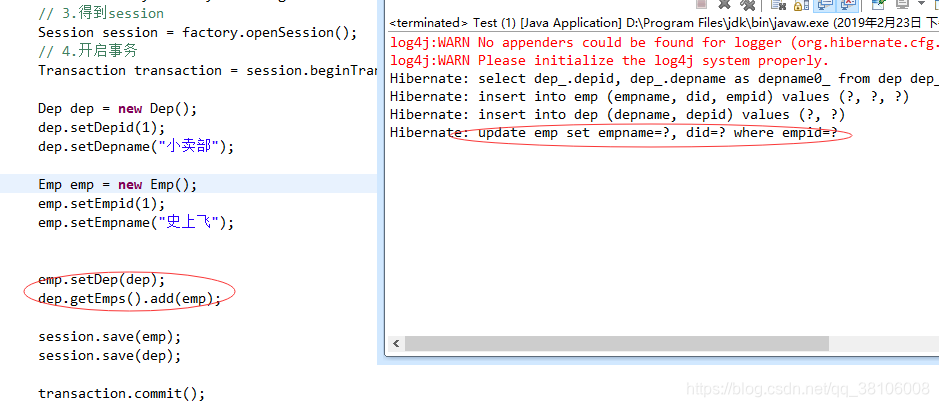Click the 'select dep_.depid' Hibernate output line
Viewport: 939px width, 407px height.
pyautogui.click(x=664, y=78)
